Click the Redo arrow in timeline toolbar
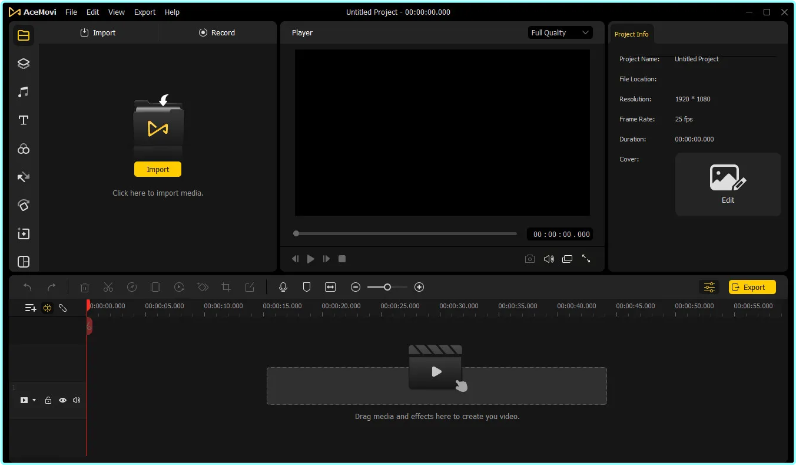Viewport: 796px width, 465px height. 51,287
